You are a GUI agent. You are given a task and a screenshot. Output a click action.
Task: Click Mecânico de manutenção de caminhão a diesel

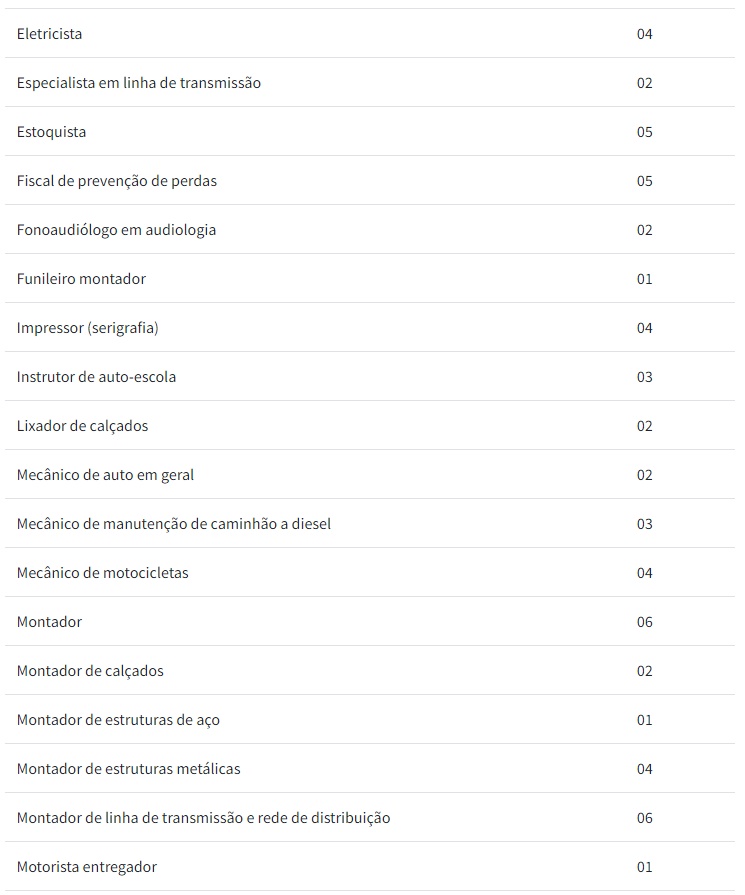point(174,524)
